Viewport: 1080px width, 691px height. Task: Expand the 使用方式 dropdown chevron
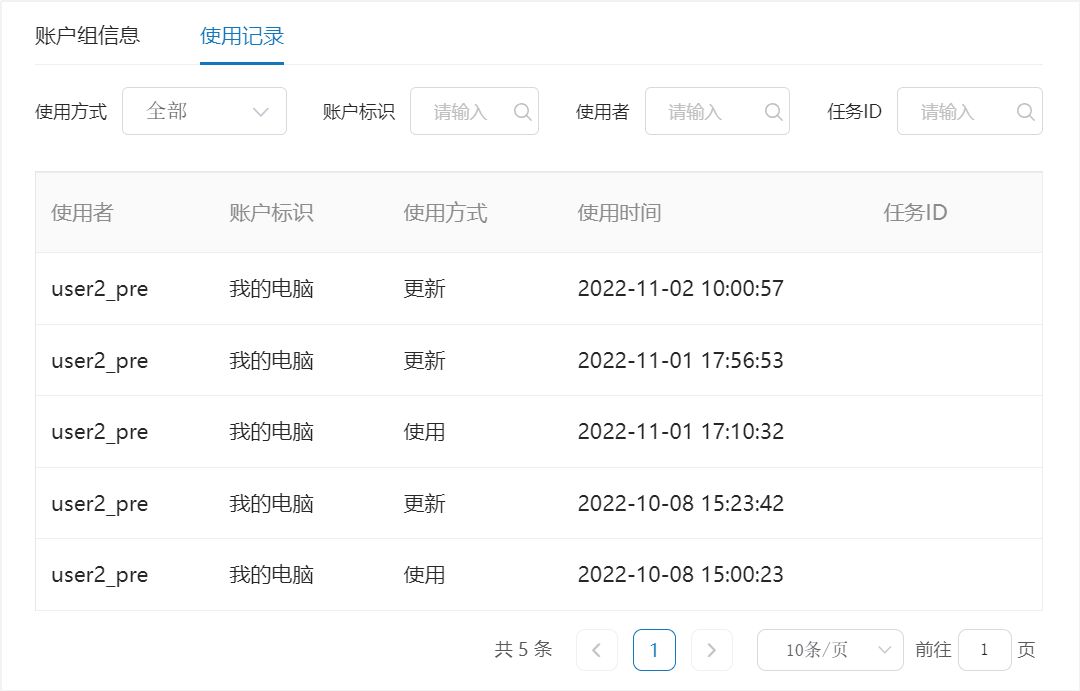coord(261,112)
